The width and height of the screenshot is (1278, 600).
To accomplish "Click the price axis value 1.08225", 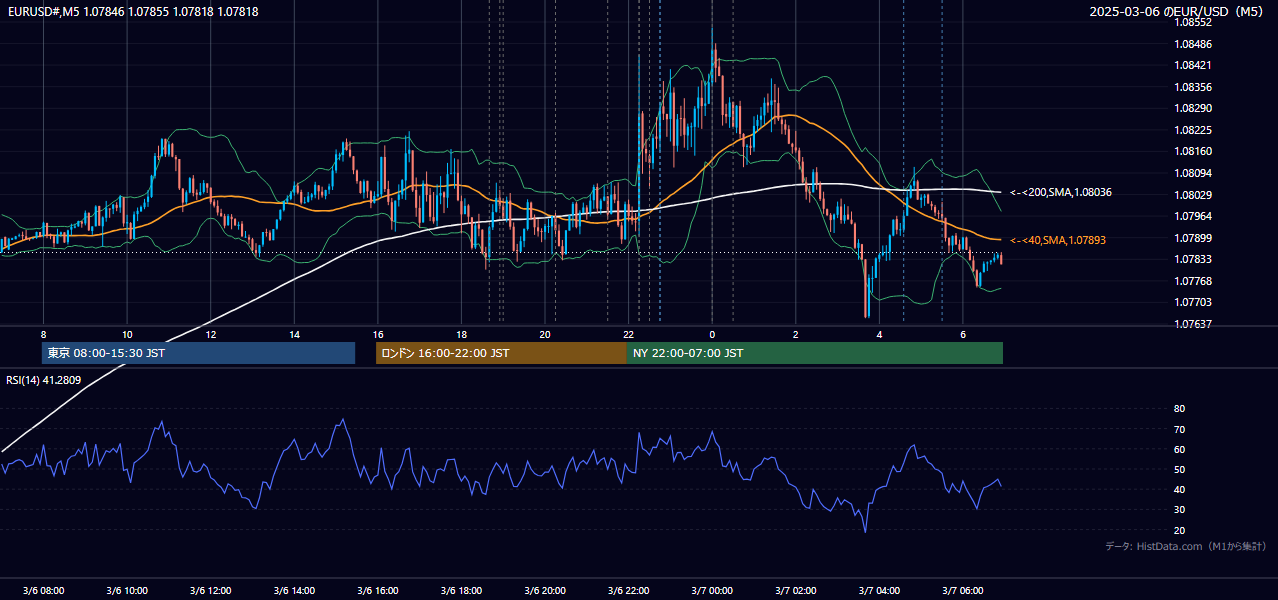I will tap(1194, 130).
